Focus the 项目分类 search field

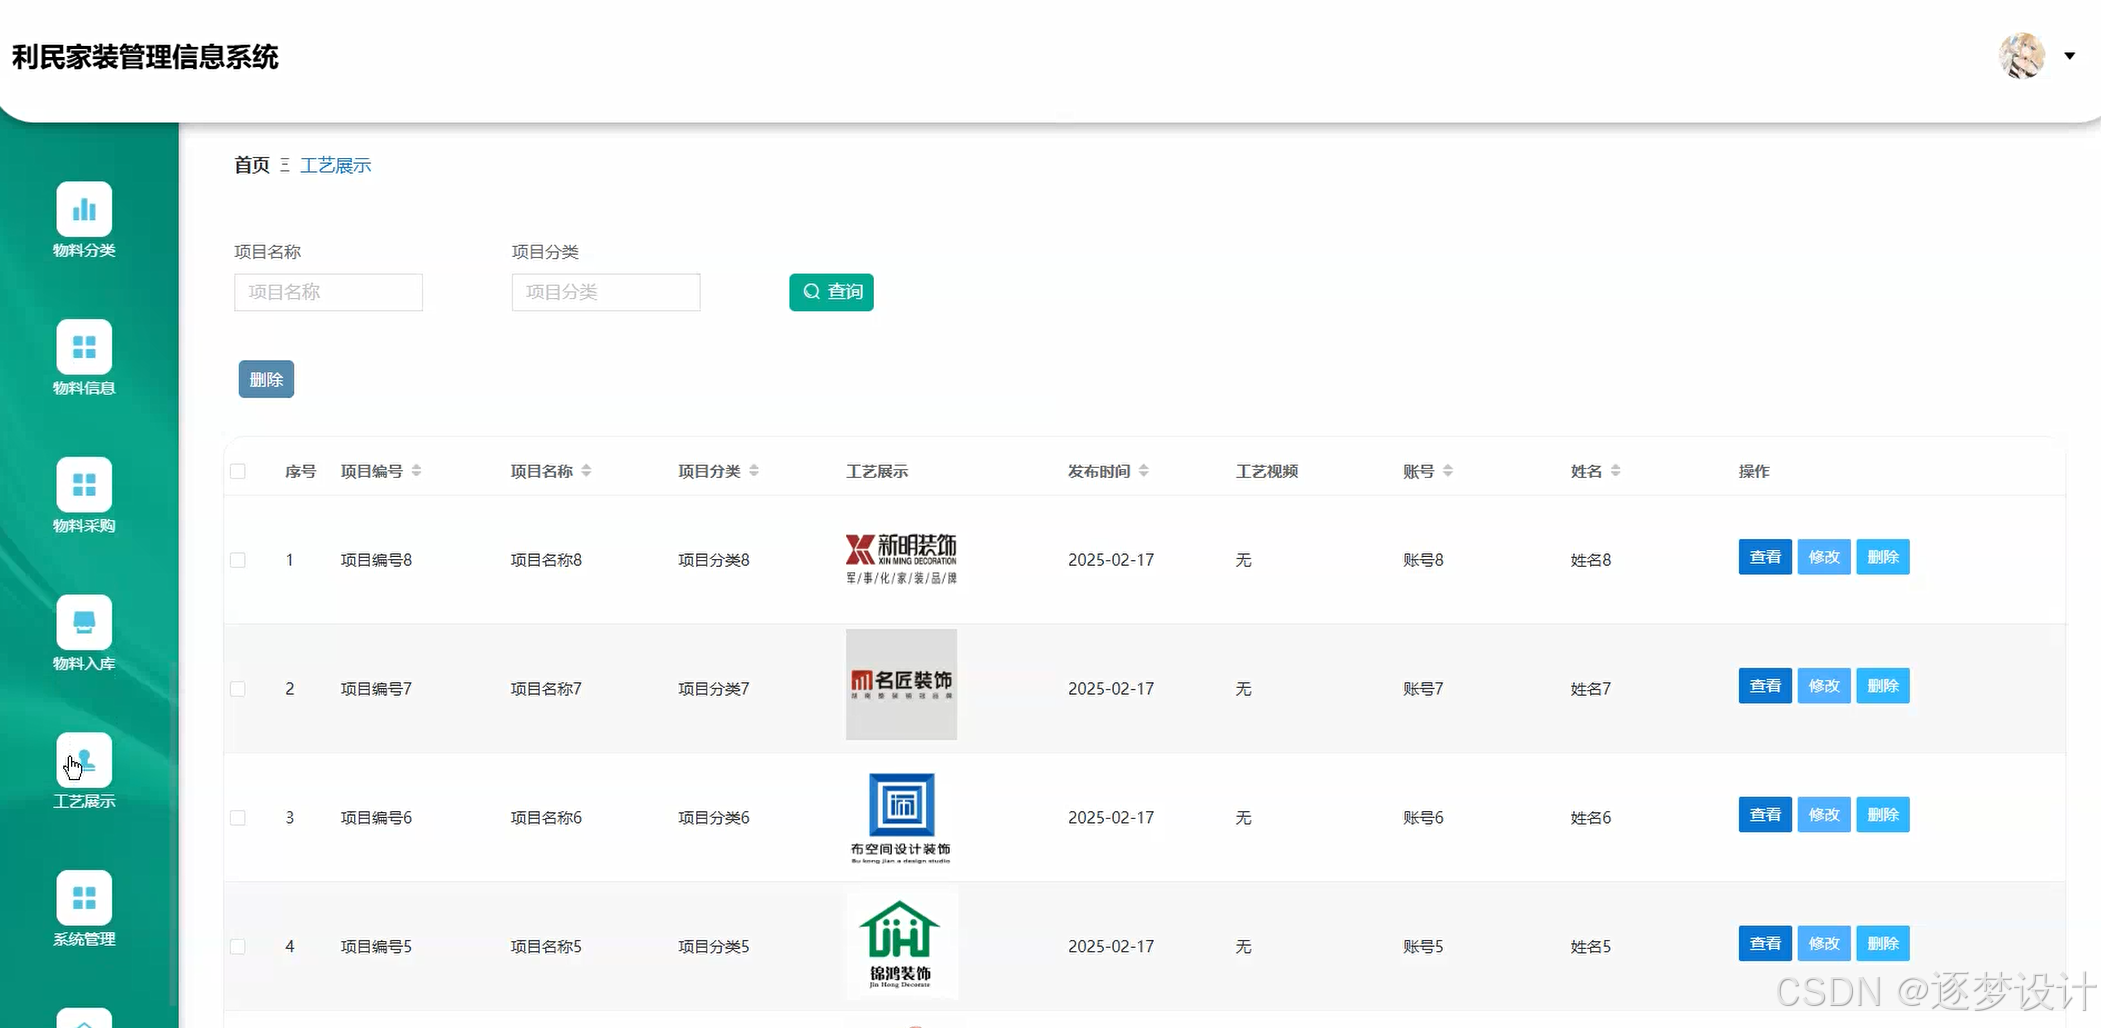(606, 292)
